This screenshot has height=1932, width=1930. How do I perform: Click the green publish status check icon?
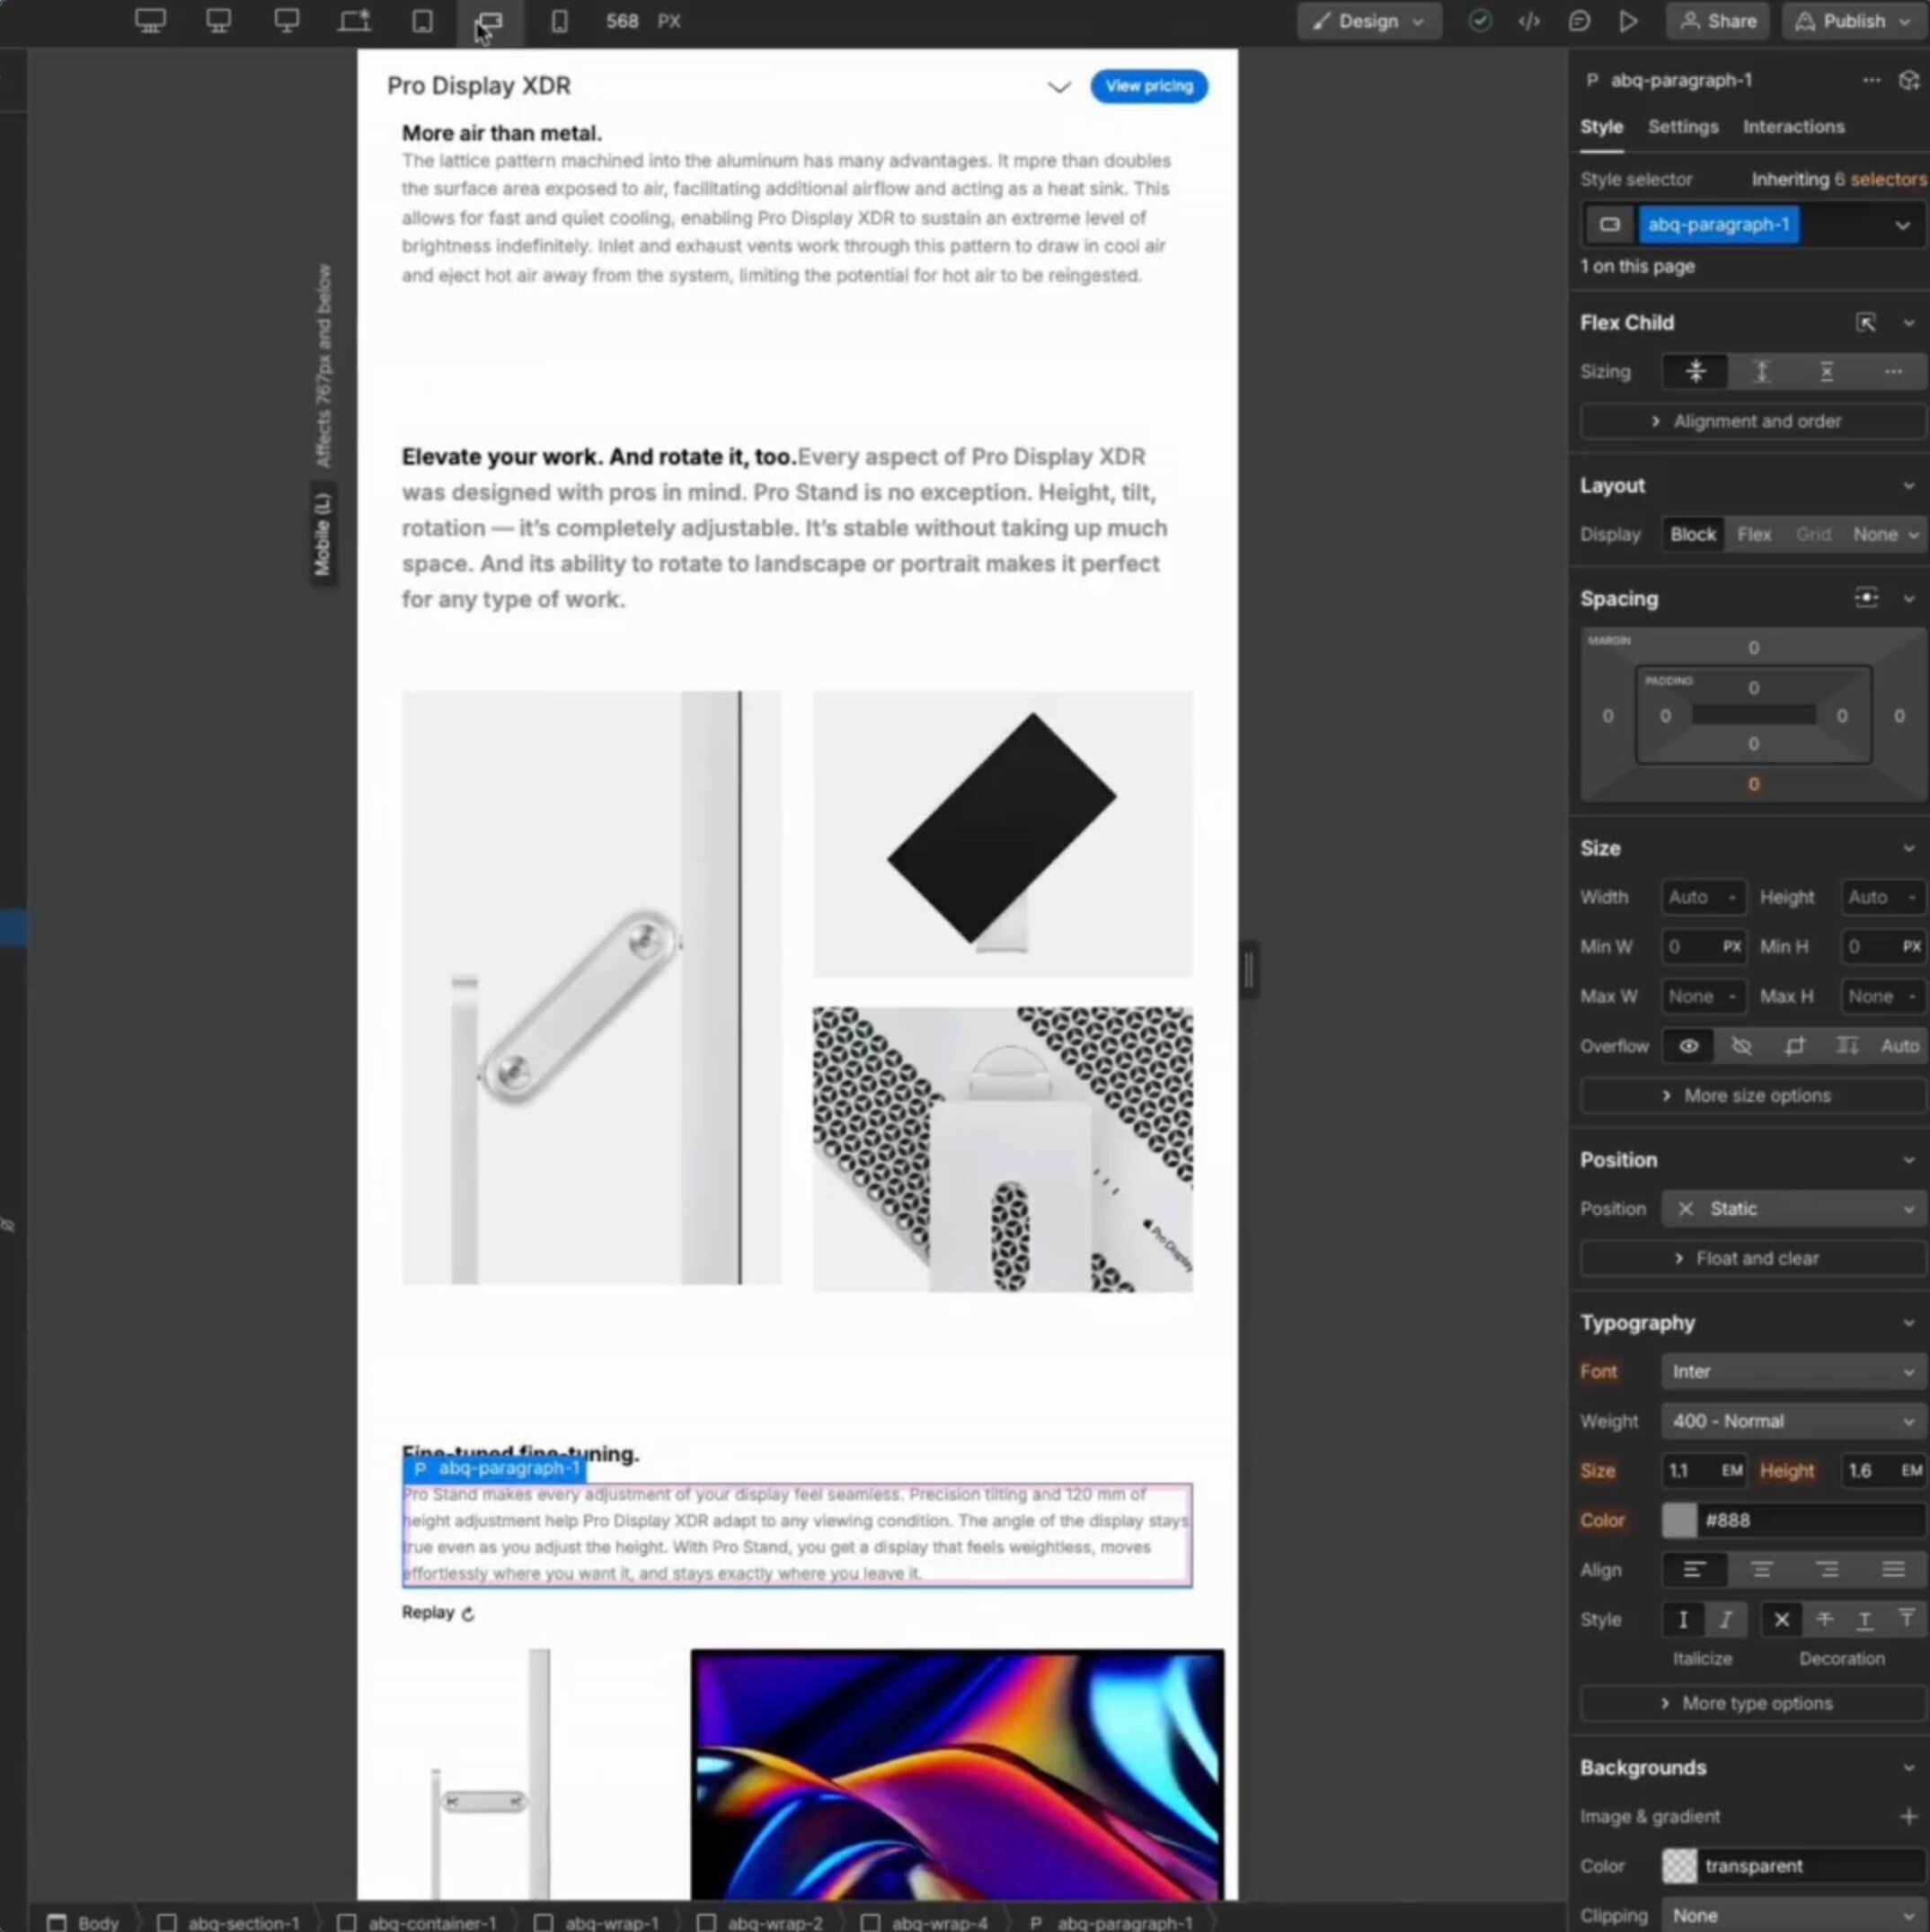[1480, 21]
